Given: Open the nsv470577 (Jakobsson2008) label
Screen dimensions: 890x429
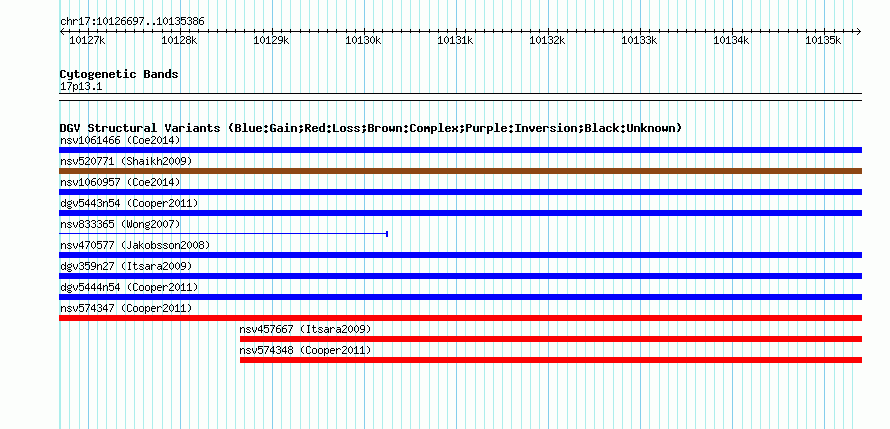Looking at the screenshot, I should 135,245.
